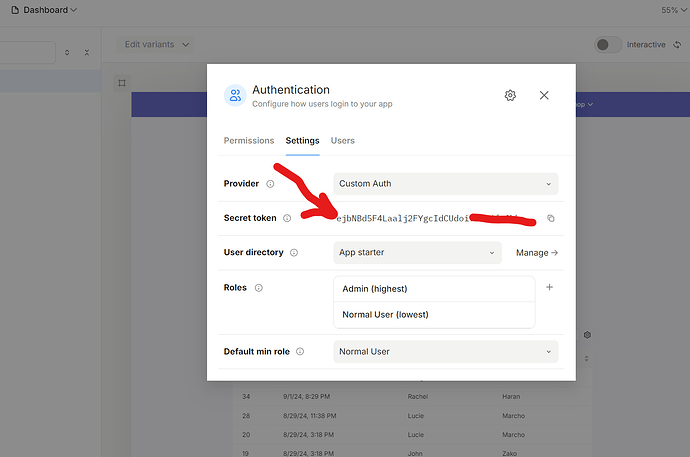
Task: Open the Edit variants dropdown
Action: 157,44
